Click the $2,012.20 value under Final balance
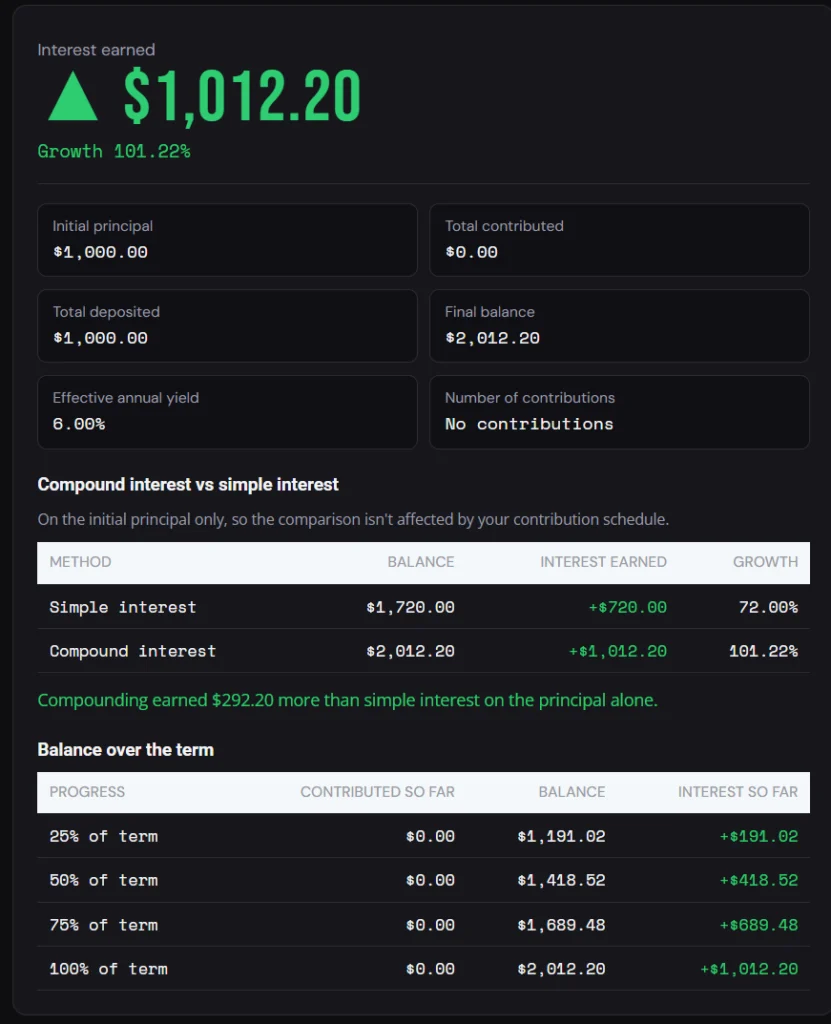 (x=492, y=338)
